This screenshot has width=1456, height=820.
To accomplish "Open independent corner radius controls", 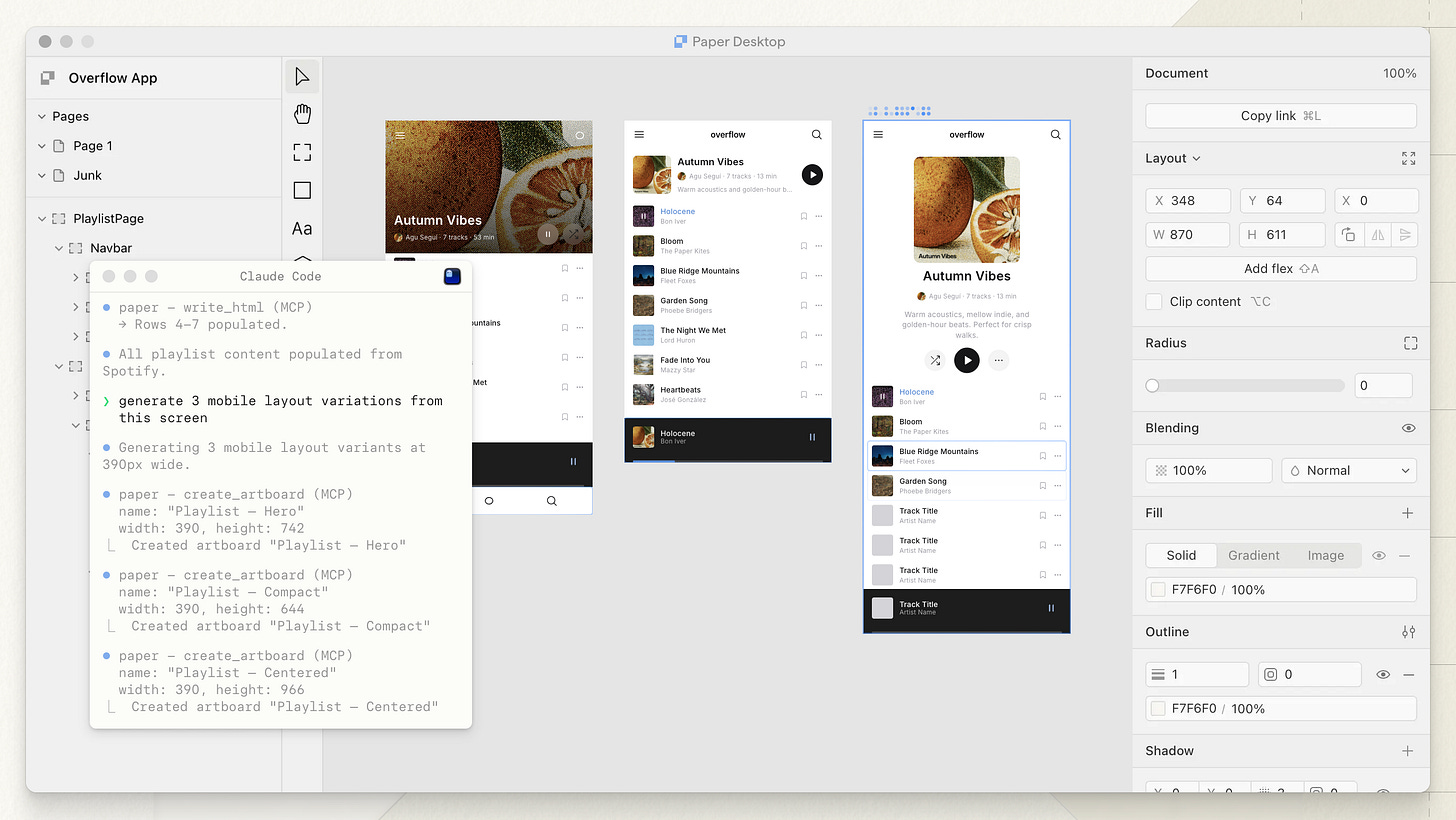I will (1410, 343).
